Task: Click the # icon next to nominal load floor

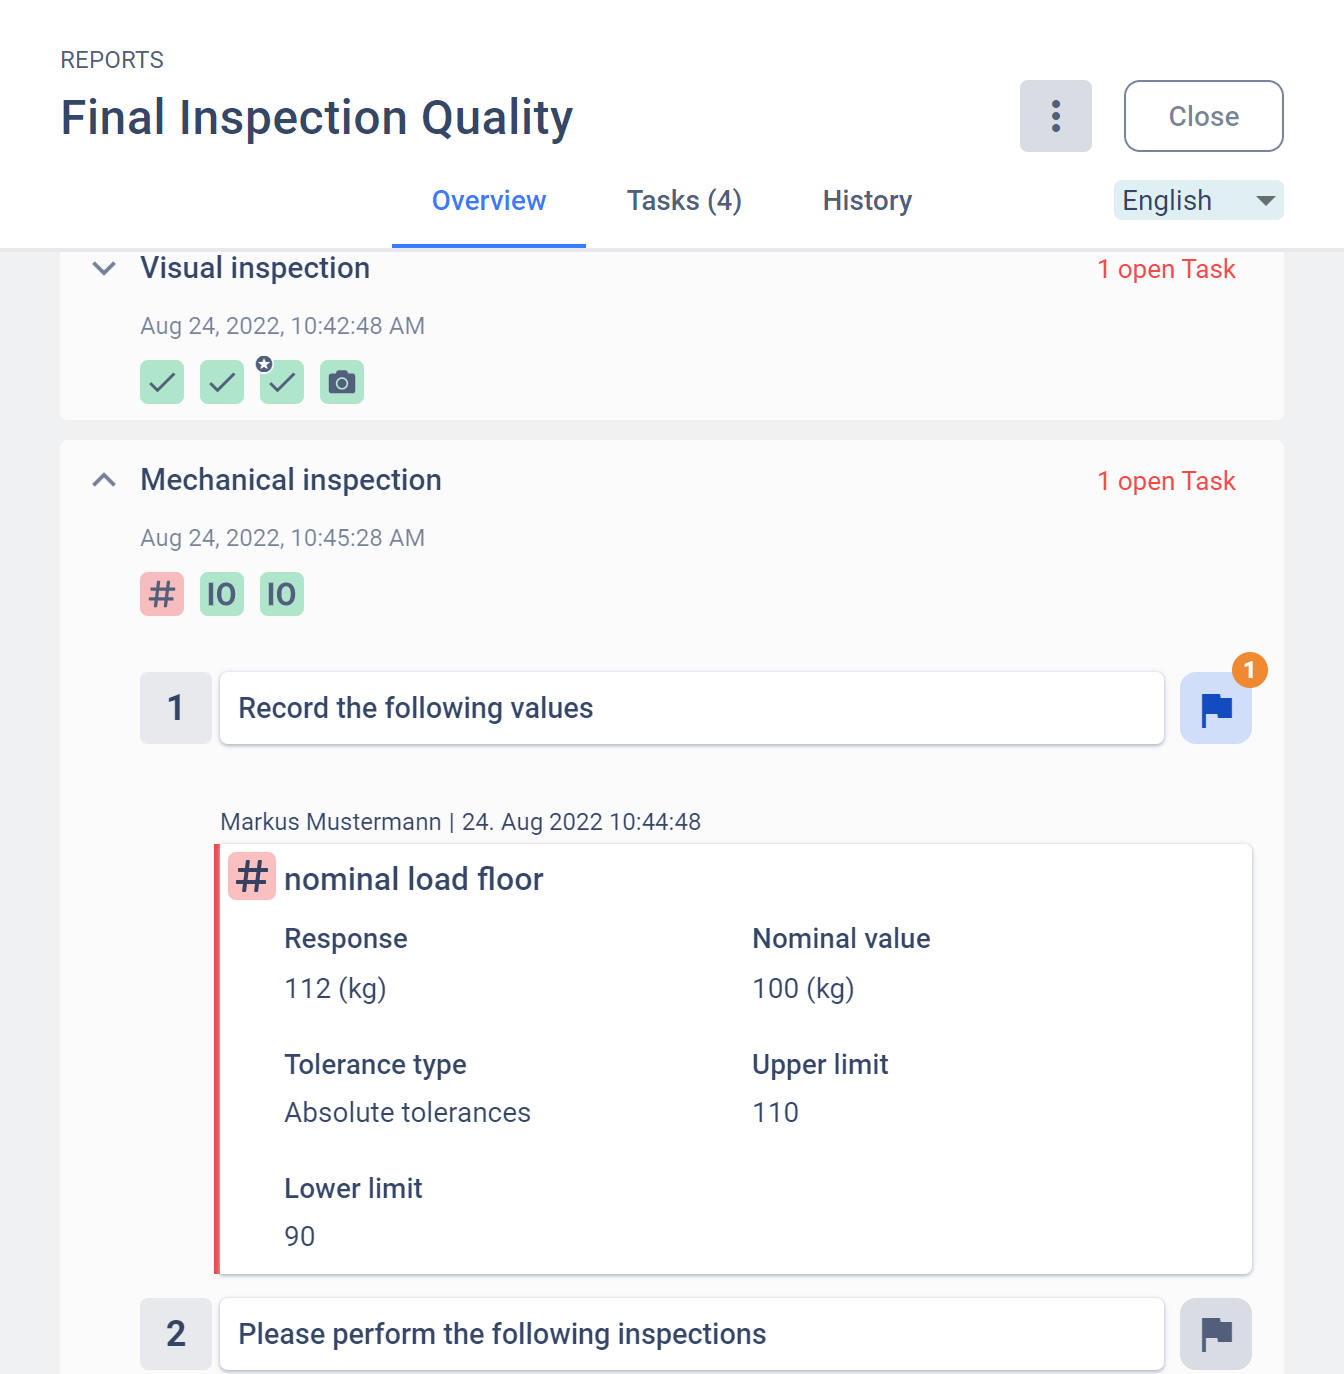Action: tap(251, 877)
